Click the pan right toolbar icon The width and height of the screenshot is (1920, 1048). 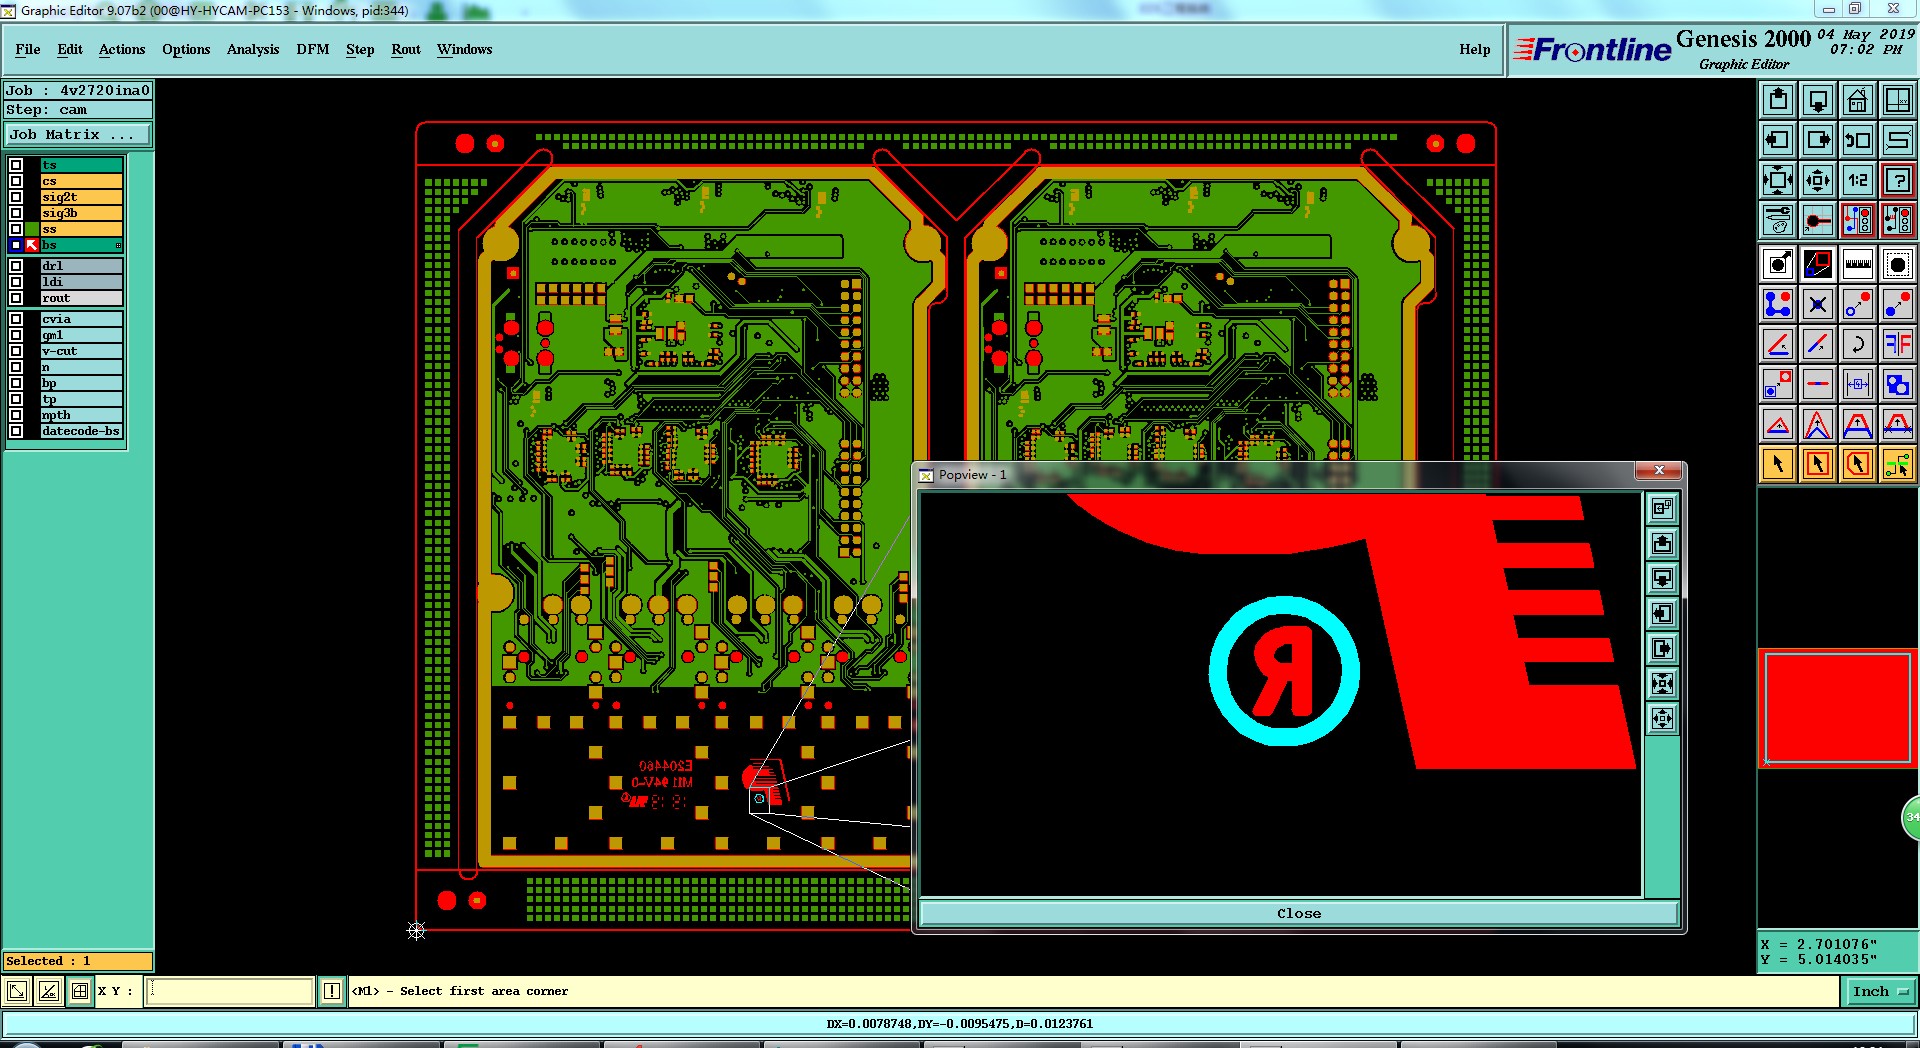(x=1818, y=140)
